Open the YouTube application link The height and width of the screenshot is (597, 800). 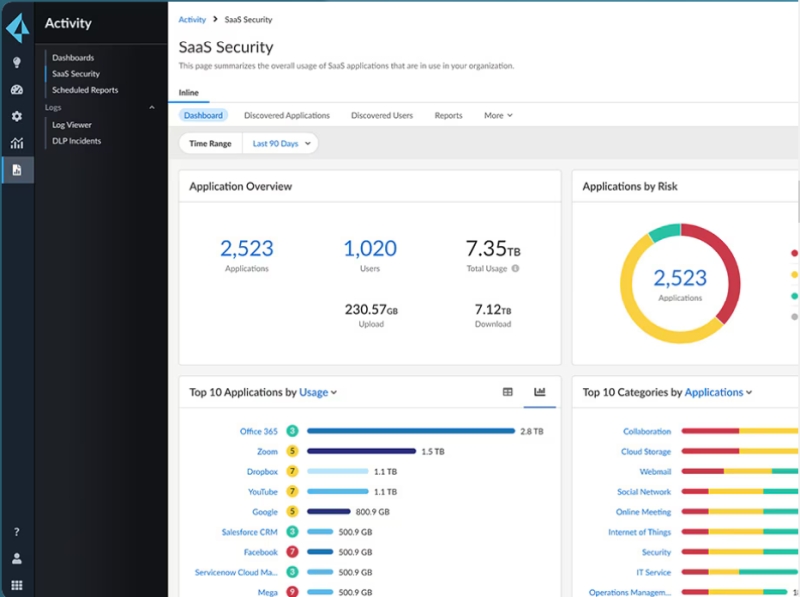263,491
